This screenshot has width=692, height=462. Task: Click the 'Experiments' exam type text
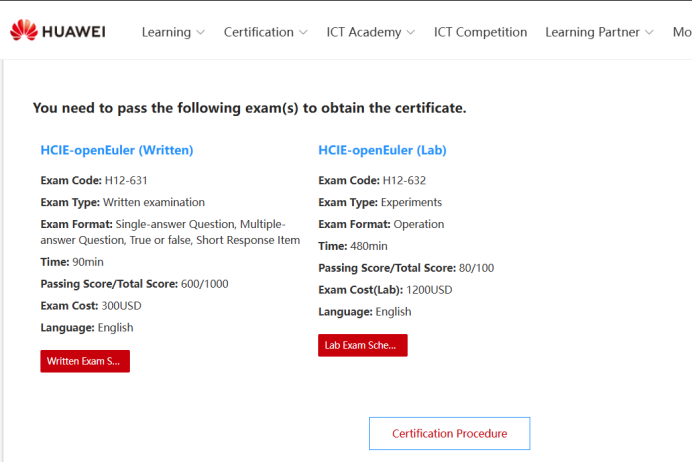pos(411,203)
